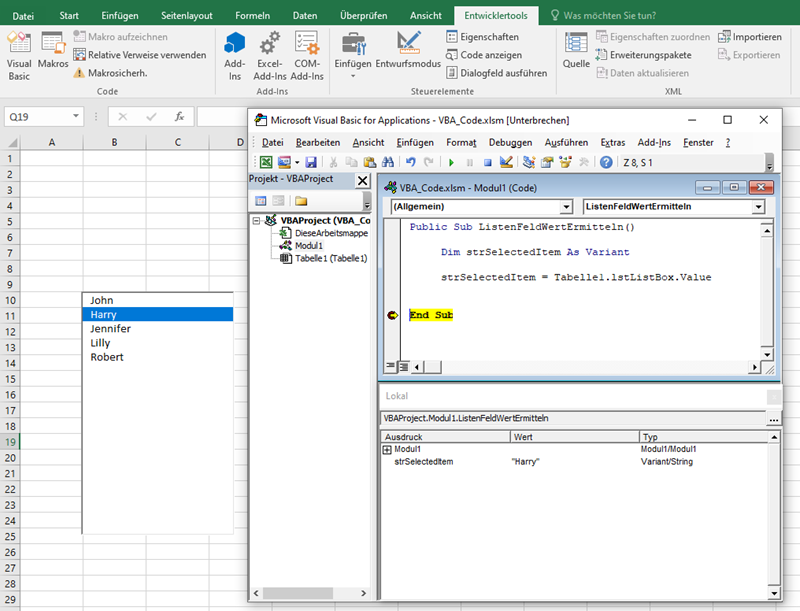Click Relative Verweise verwenden
This screenshot has width=800, height=611.
pyautogui.click(x=140, y=55)
